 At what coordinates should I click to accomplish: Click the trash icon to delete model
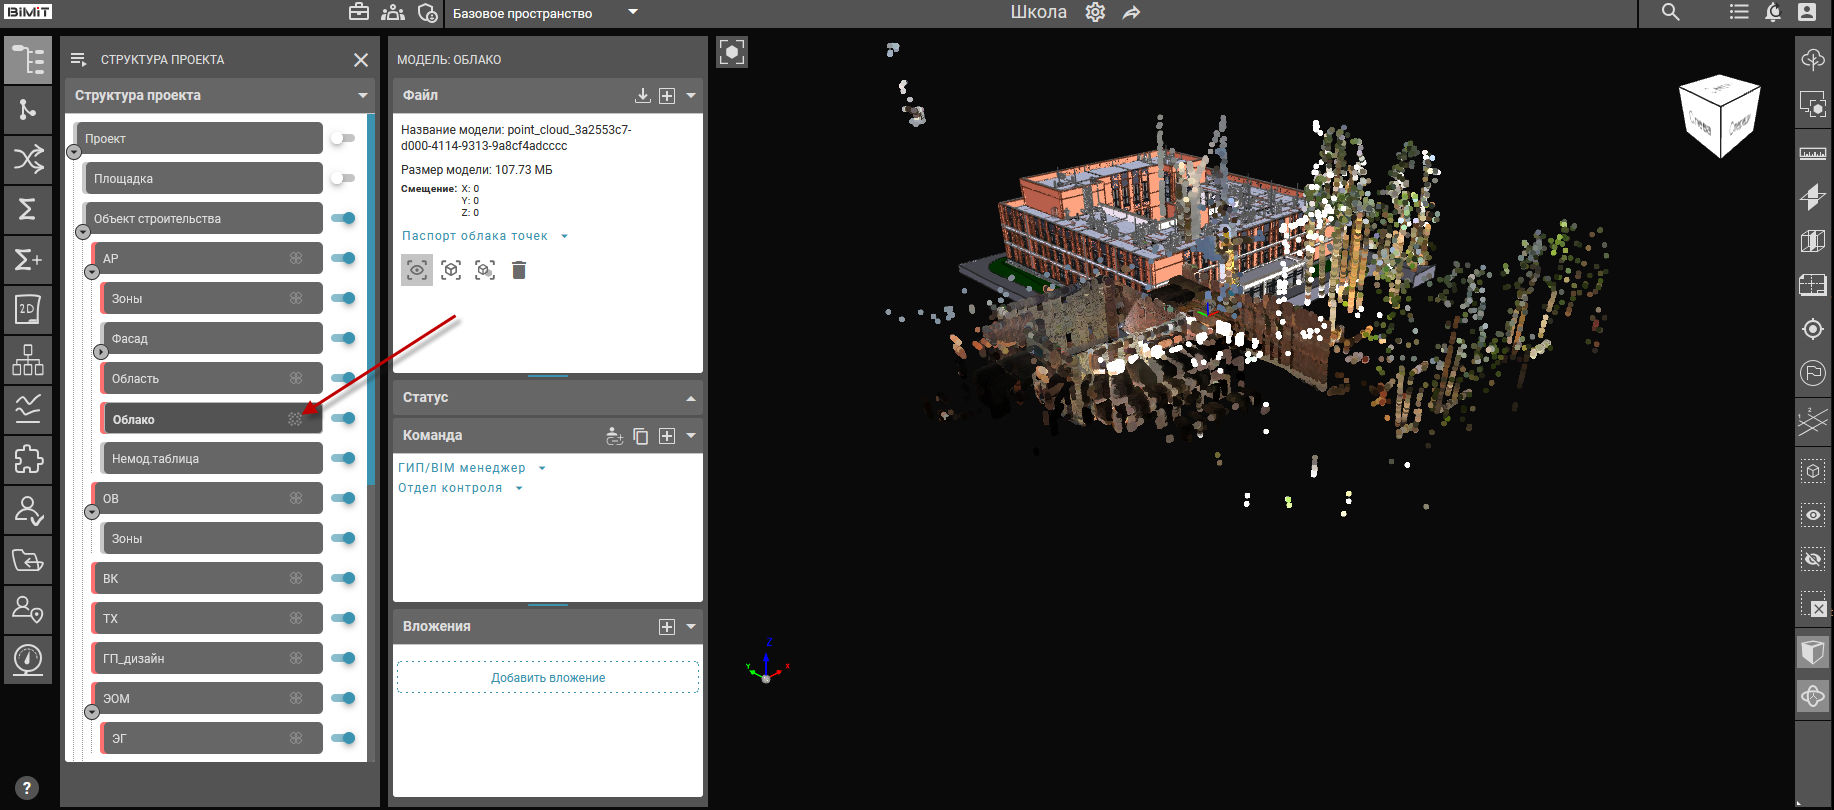click(518, 270)
